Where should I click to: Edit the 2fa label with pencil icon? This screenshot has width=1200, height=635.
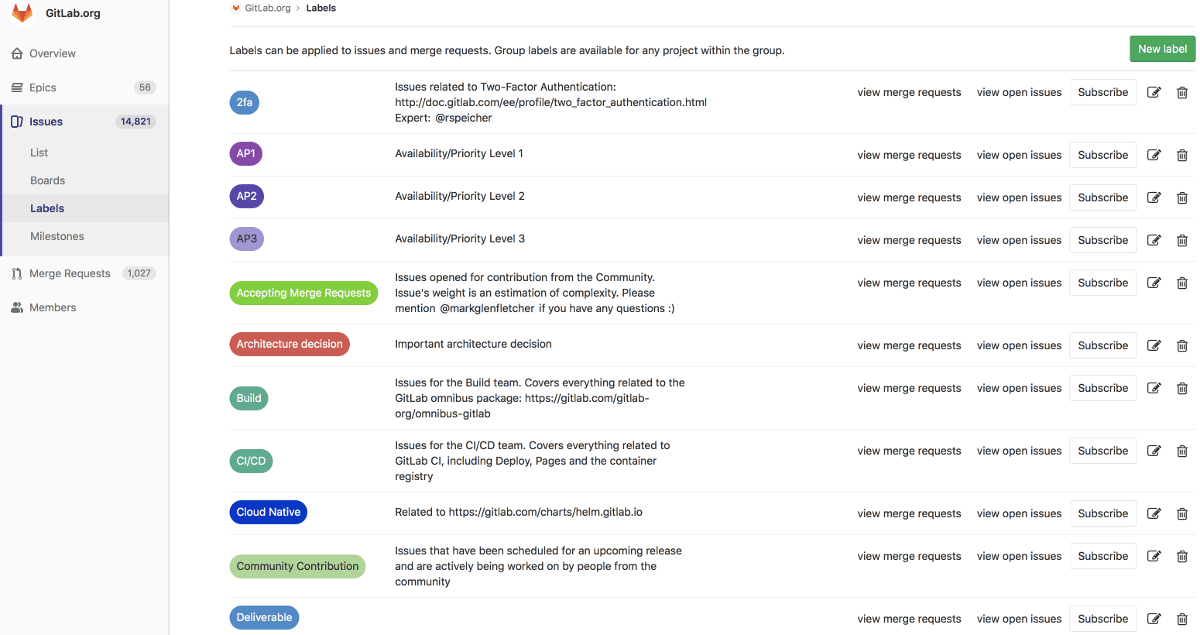click(1154, 92)
